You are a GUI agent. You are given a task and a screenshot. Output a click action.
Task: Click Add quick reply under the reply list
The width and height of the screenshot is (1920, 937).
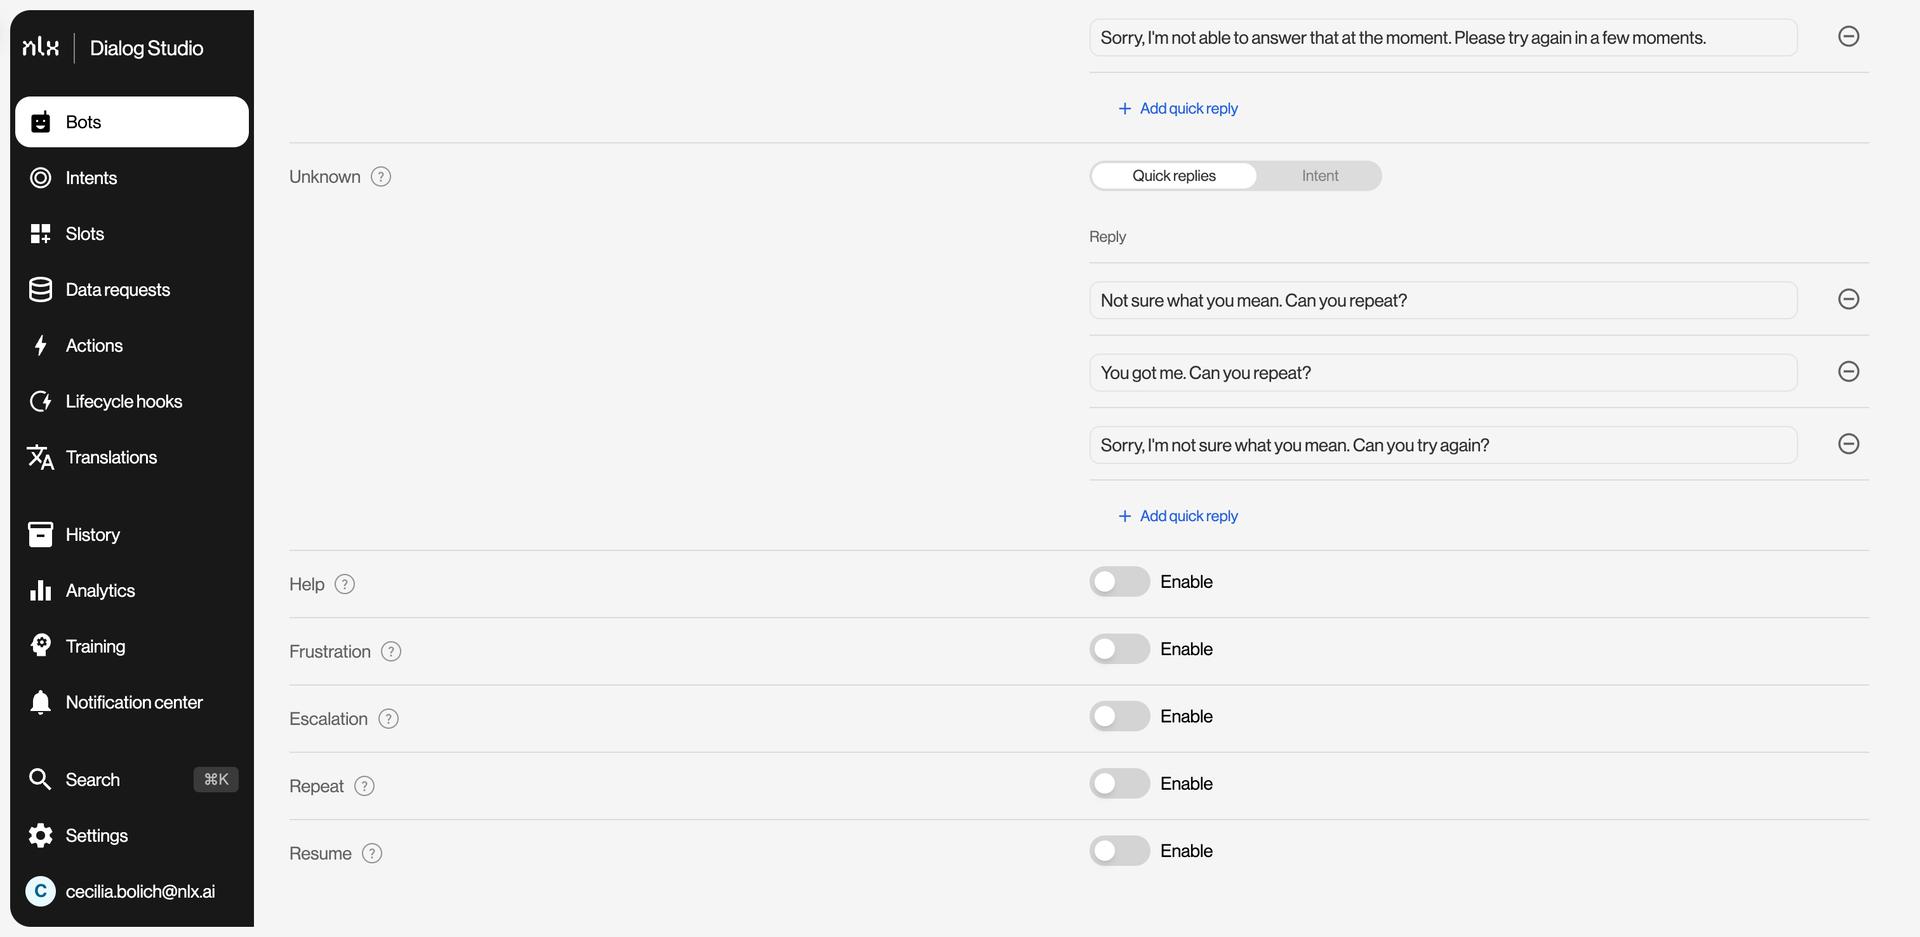click(1177, 515)
